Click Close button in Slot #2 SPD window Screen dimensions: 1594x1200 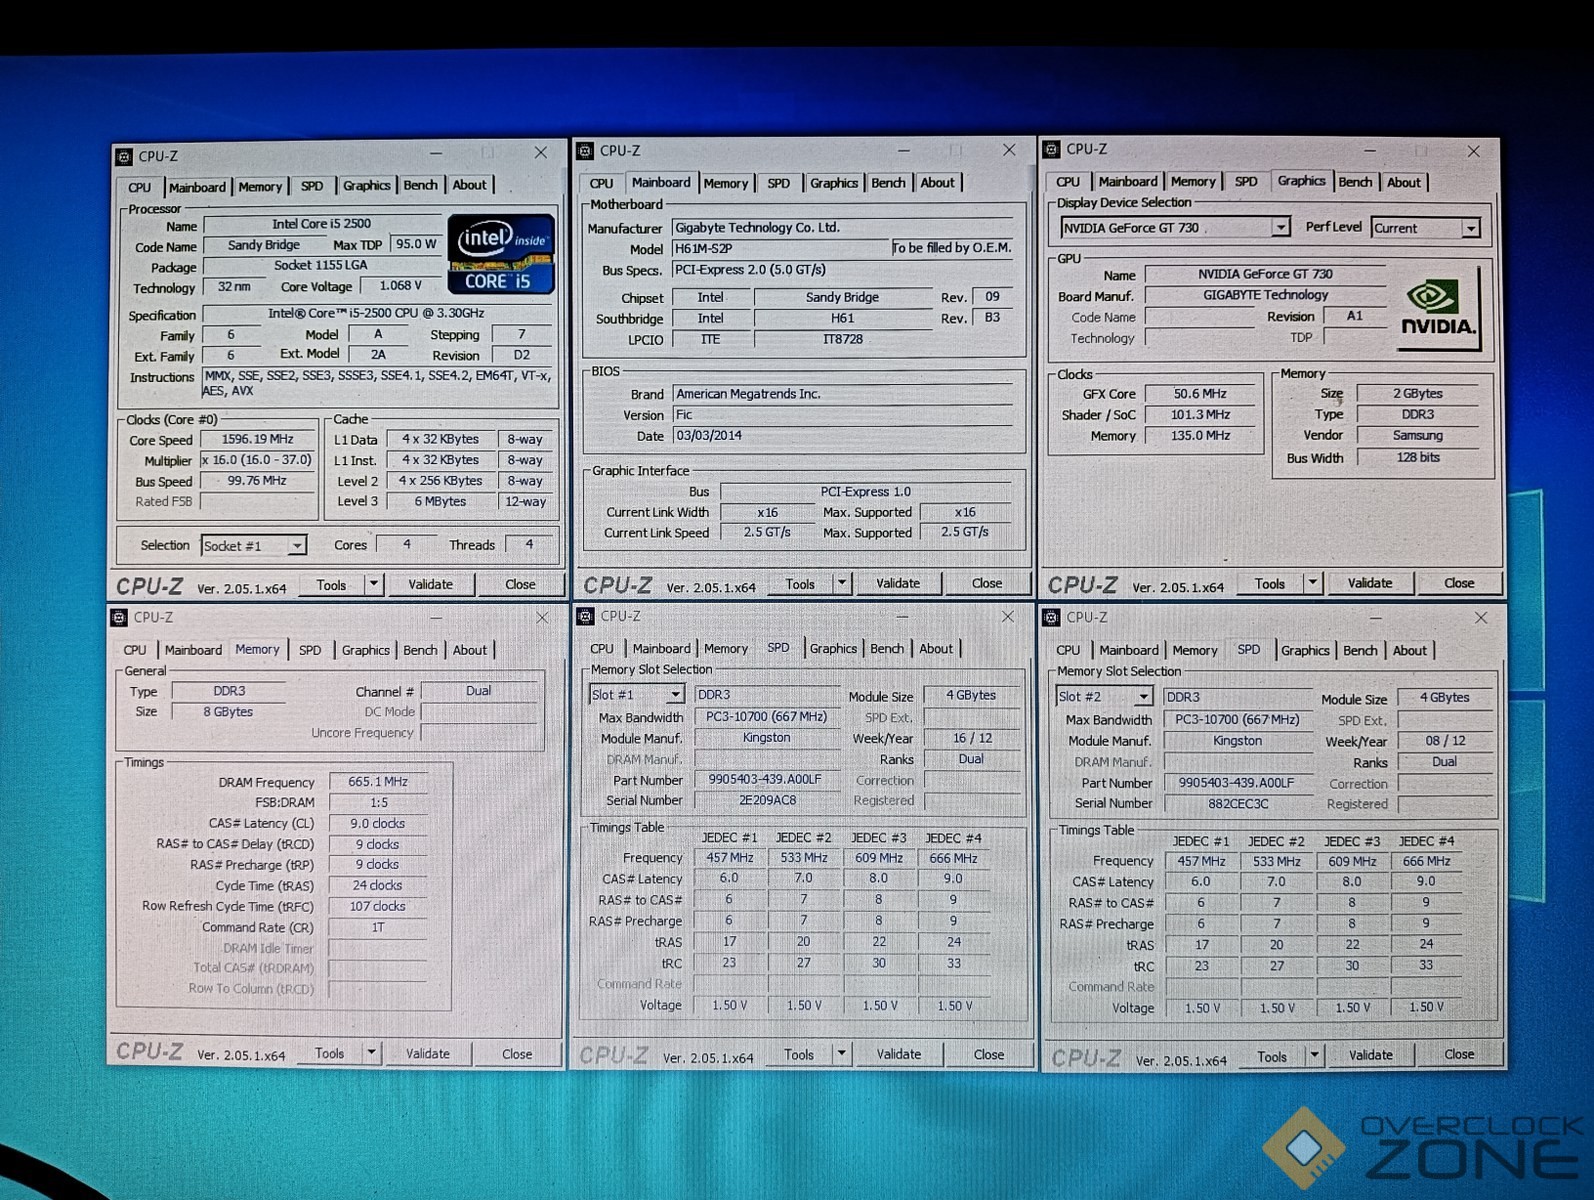coord(1458,1054)
